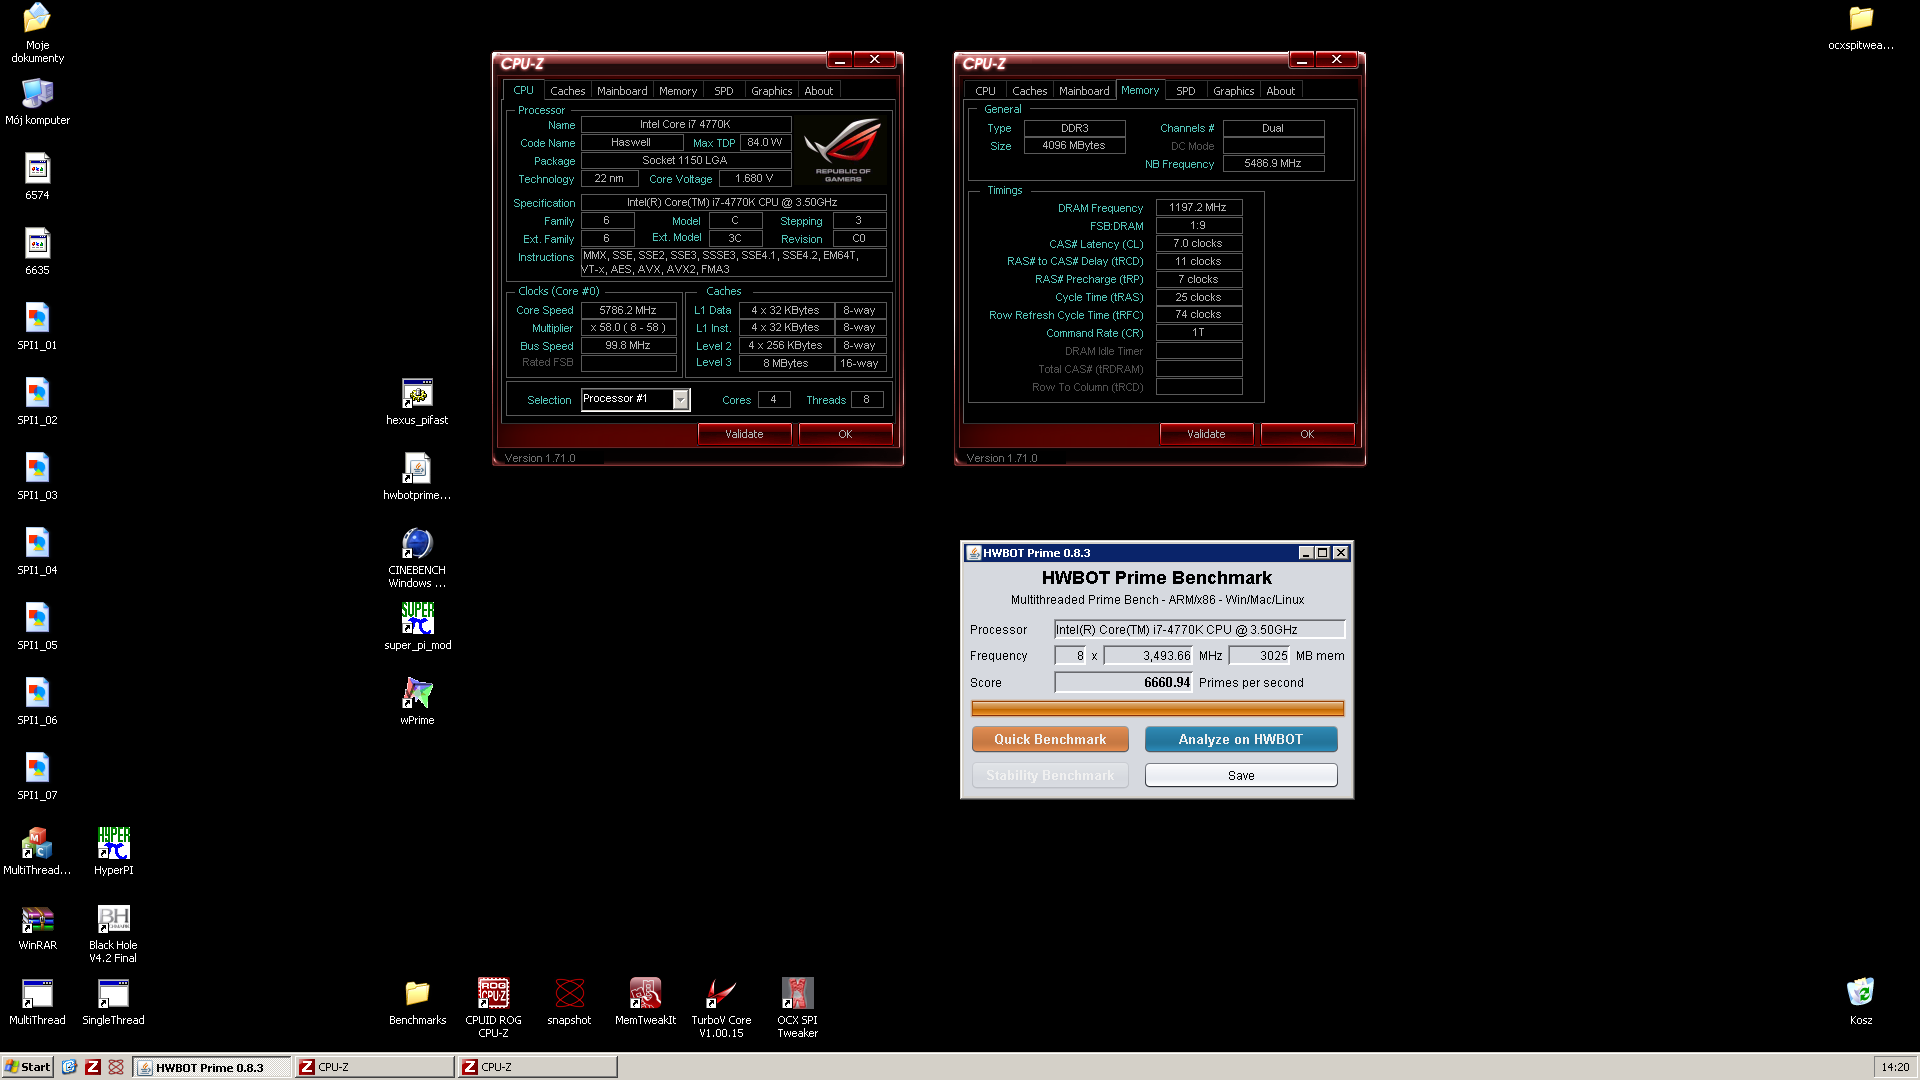
Task: Click the HWBOT Processor name field
Action: (x=1200, y=629)
